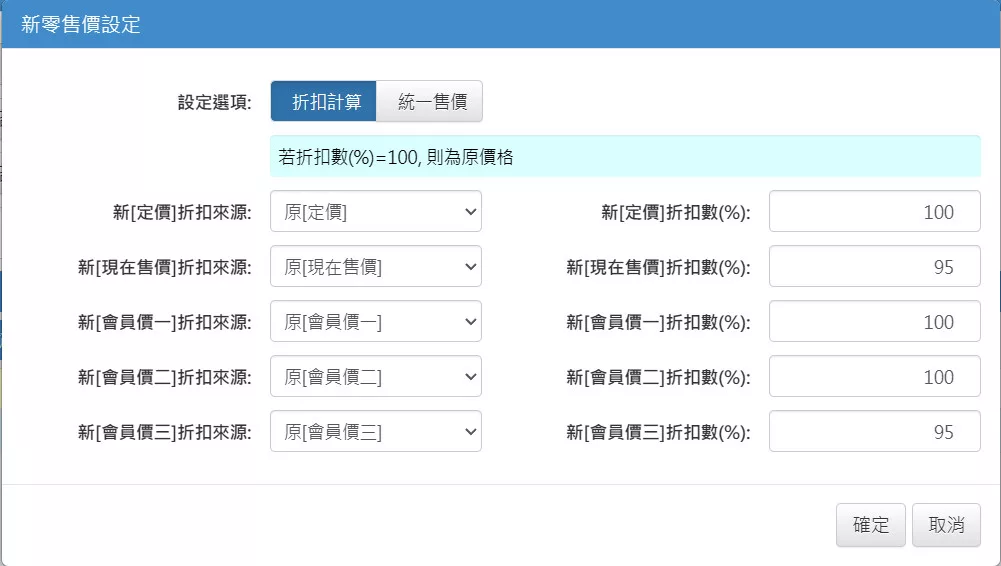Open the 新[會員價三]折扣來源 dropdown

[375, 432]
